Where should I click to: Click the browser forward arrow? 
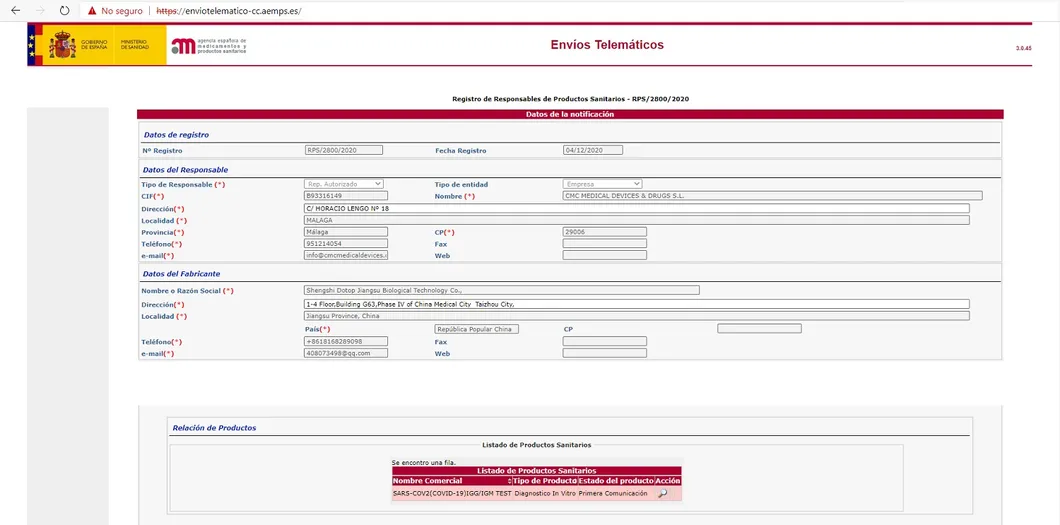click(x=40, y=11)
